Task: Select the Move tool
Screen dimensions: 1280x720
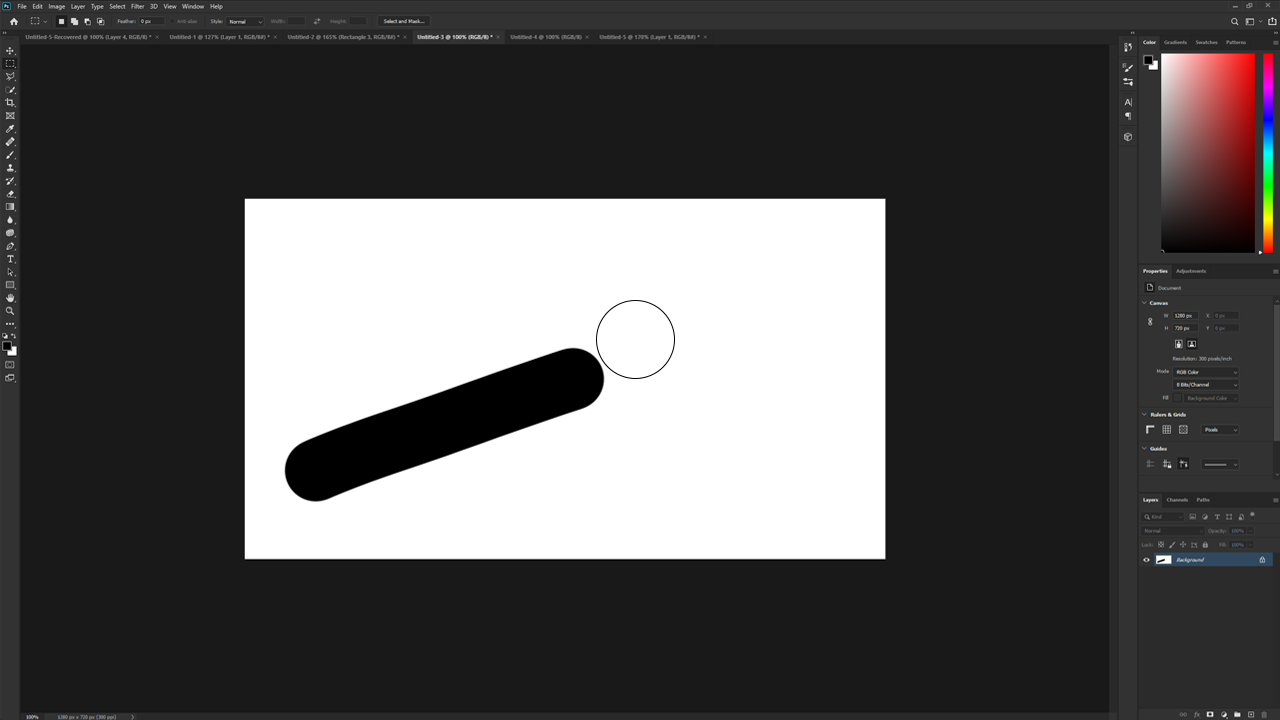Action: coord(11,50)
